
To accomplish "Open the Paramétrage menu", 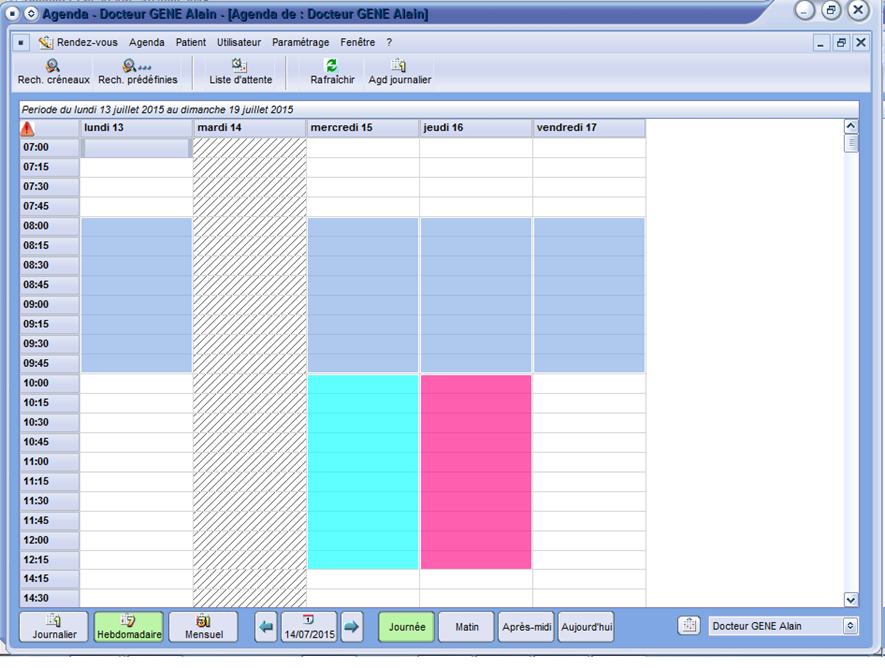I will 300,43.
